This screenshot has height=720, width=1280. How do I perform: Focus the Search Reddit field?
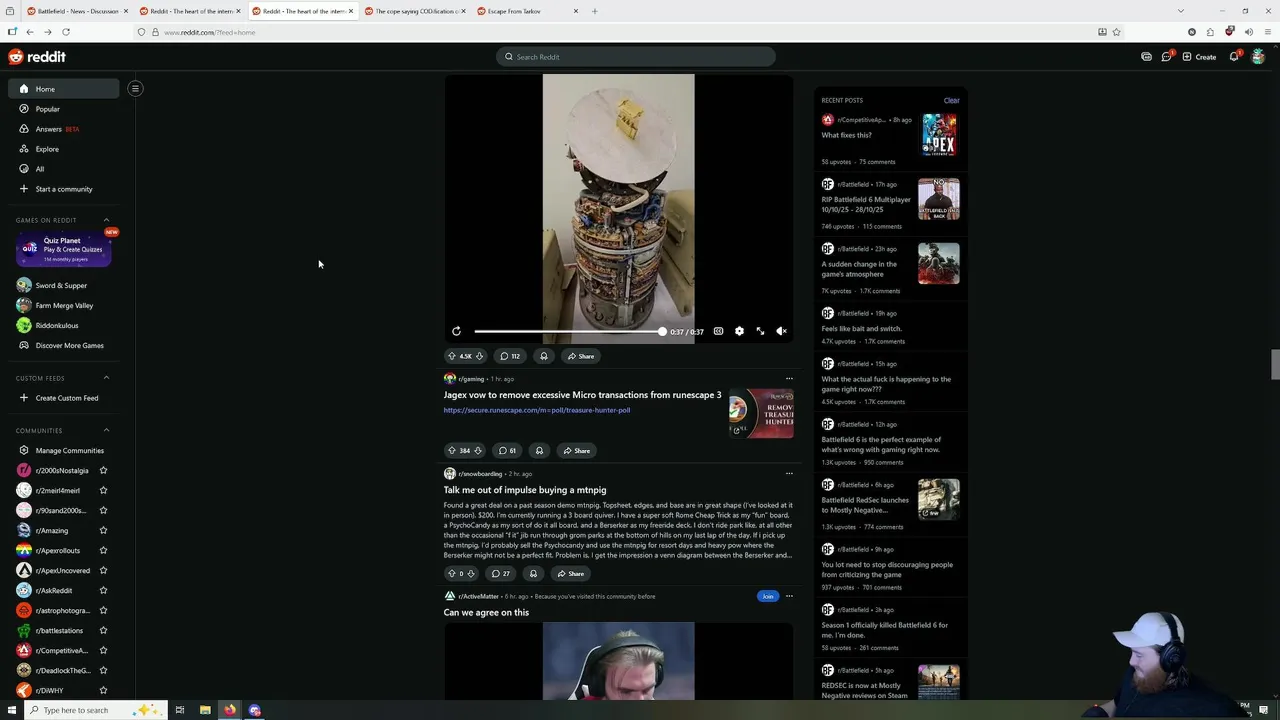click(636, 57)
